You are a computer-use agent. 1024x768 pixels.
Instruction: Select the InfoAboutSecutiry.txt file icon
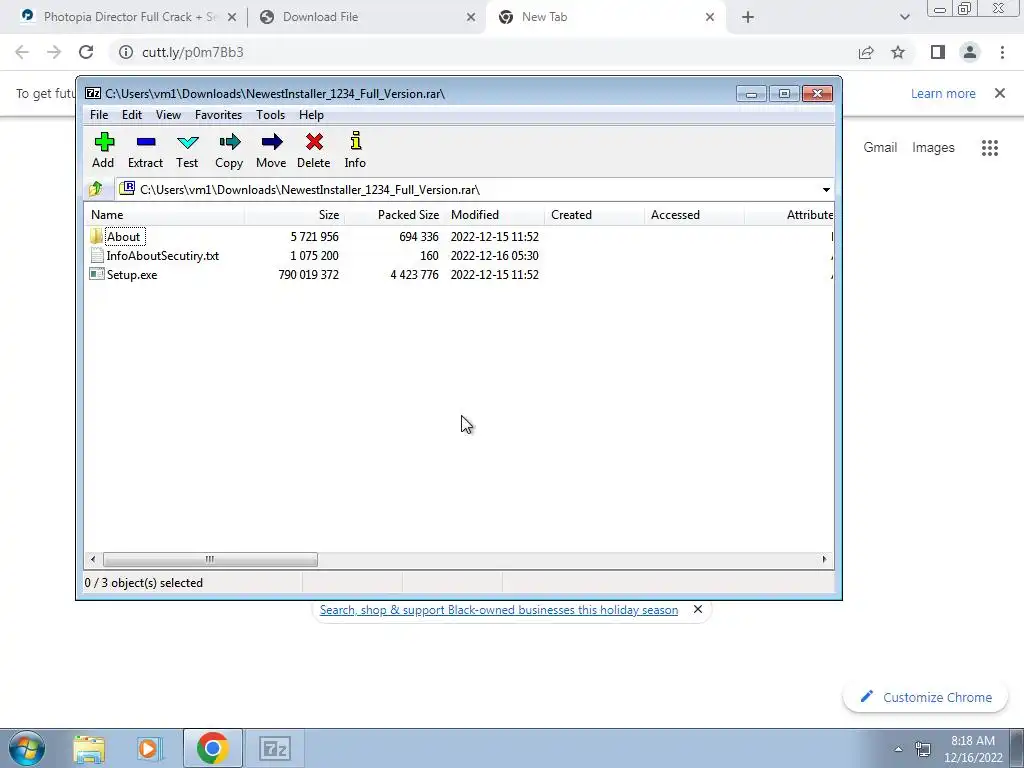point(97,255)
